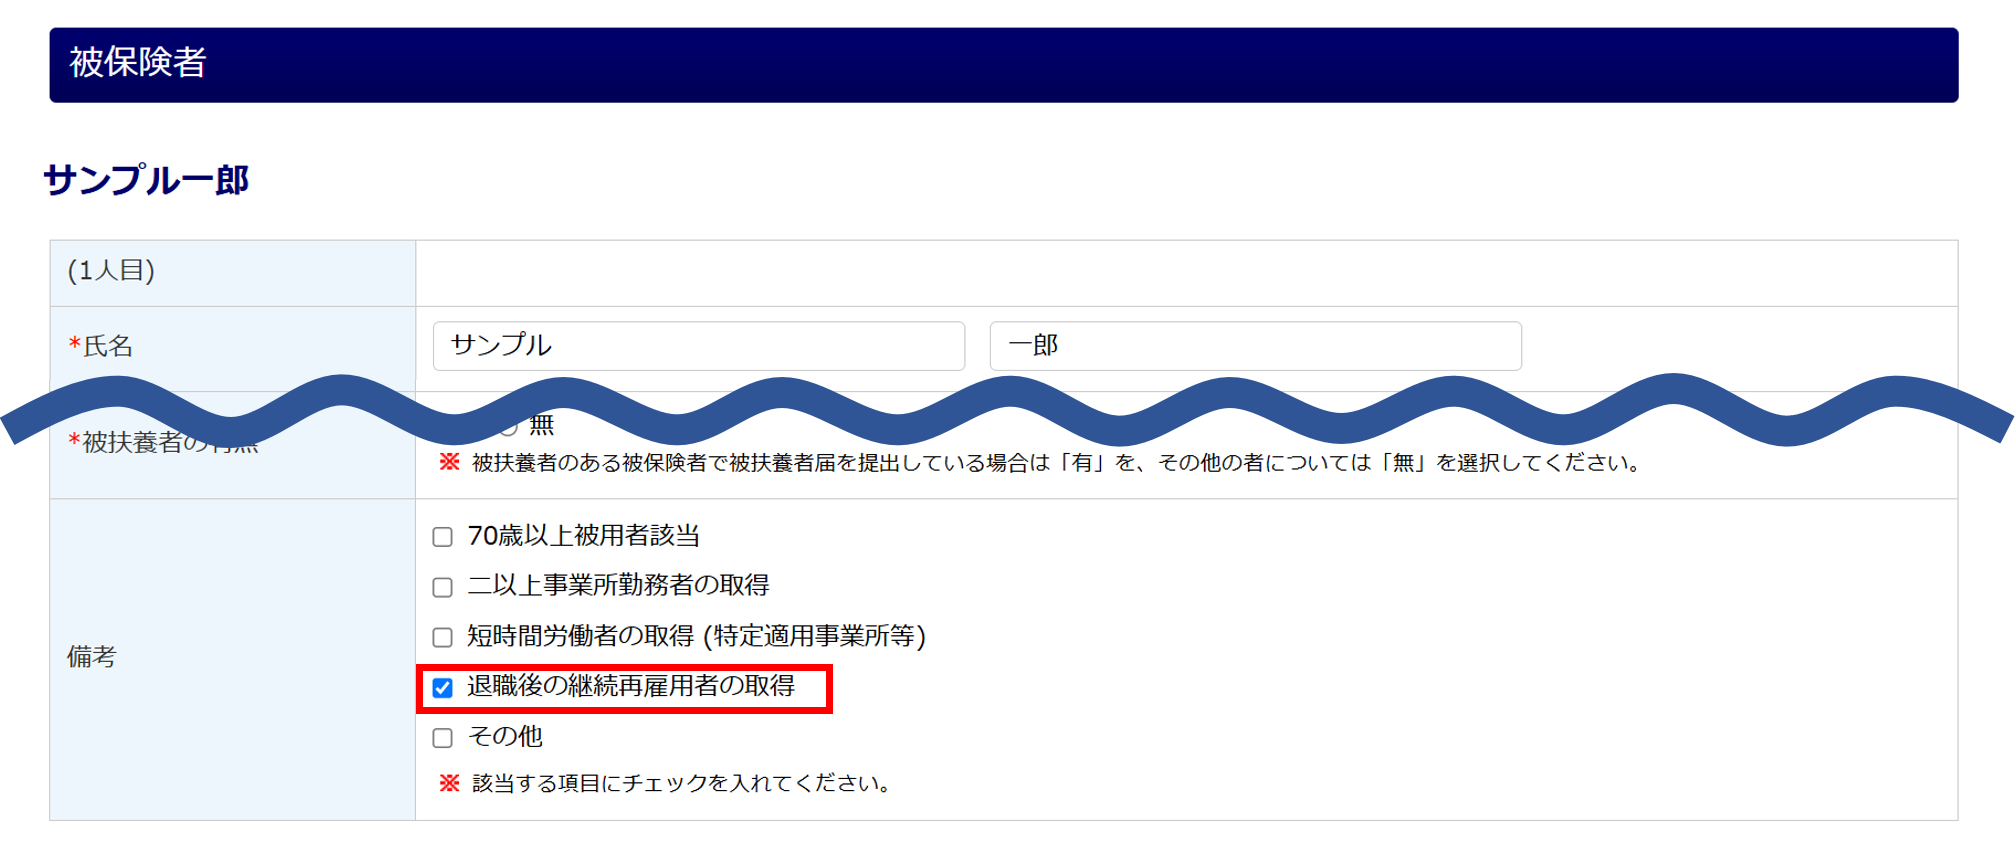
Task: Click the 被保険者 section header text
Action: point(138,62)
